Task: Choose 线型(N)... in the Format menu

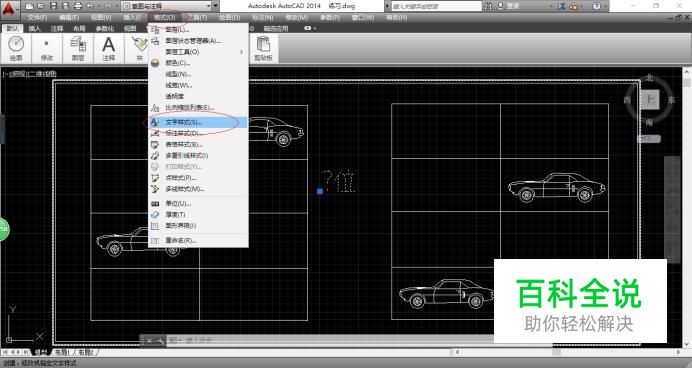Action: [x=198, y=74]
